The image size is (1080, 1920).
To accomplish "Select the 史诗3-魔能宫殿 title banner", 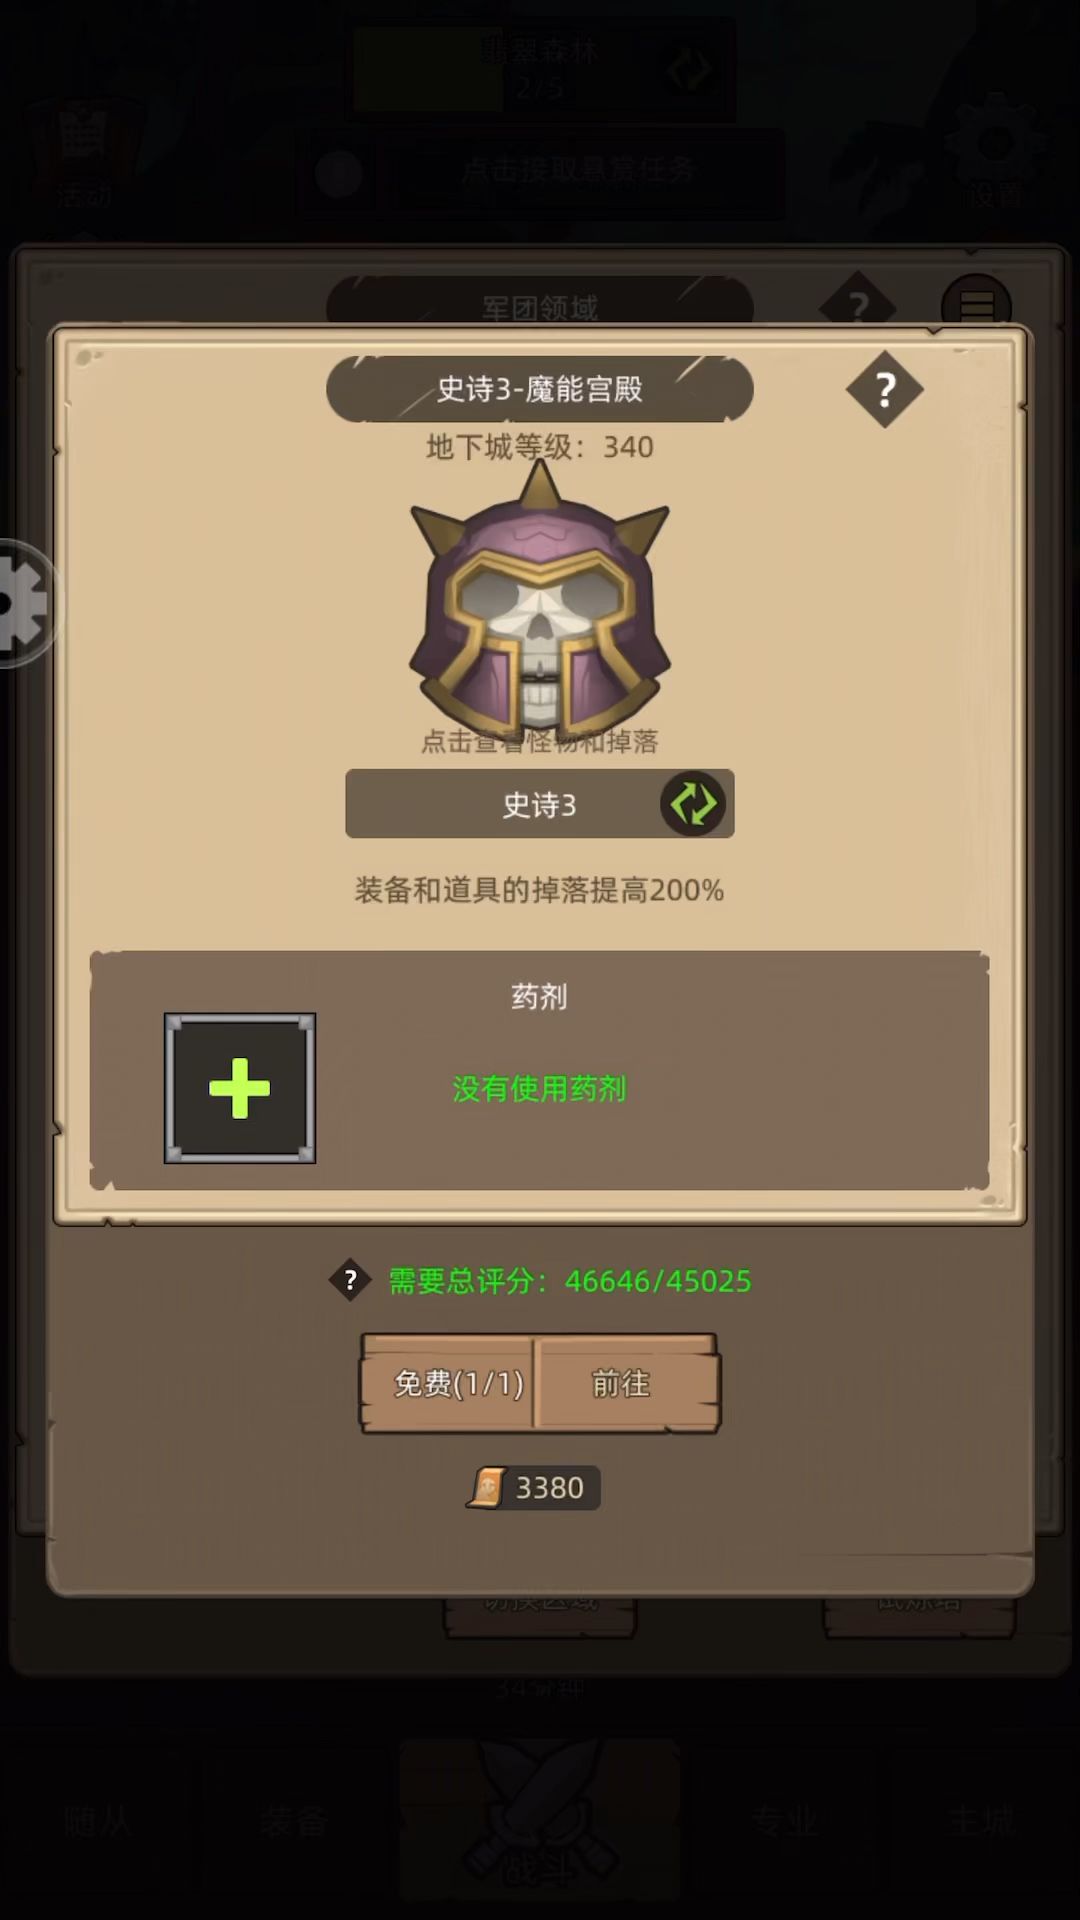I will (540, 389).
